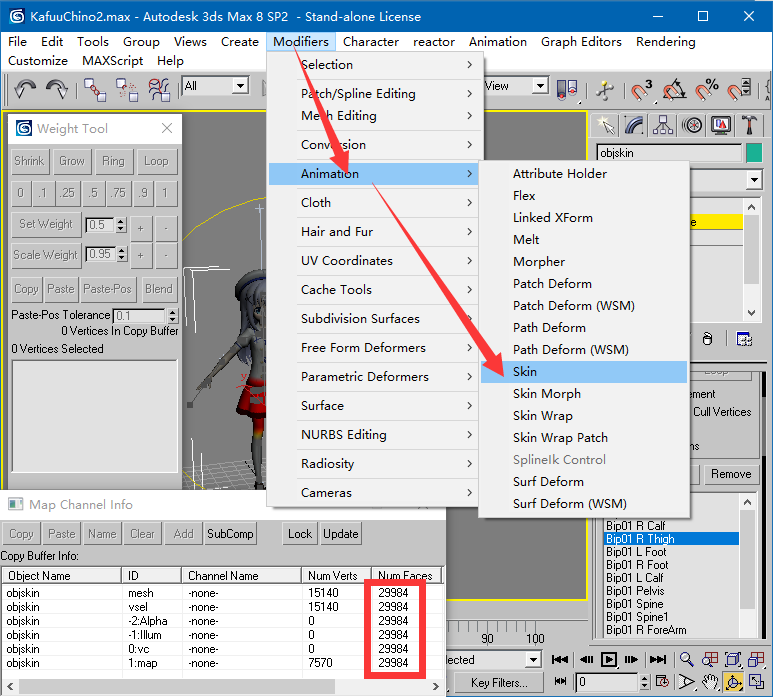Image resolution: width=773 pixels, height=697 pixels.
Task: Toggle the Angle Snap icon
Action: [x=674, y=91]
